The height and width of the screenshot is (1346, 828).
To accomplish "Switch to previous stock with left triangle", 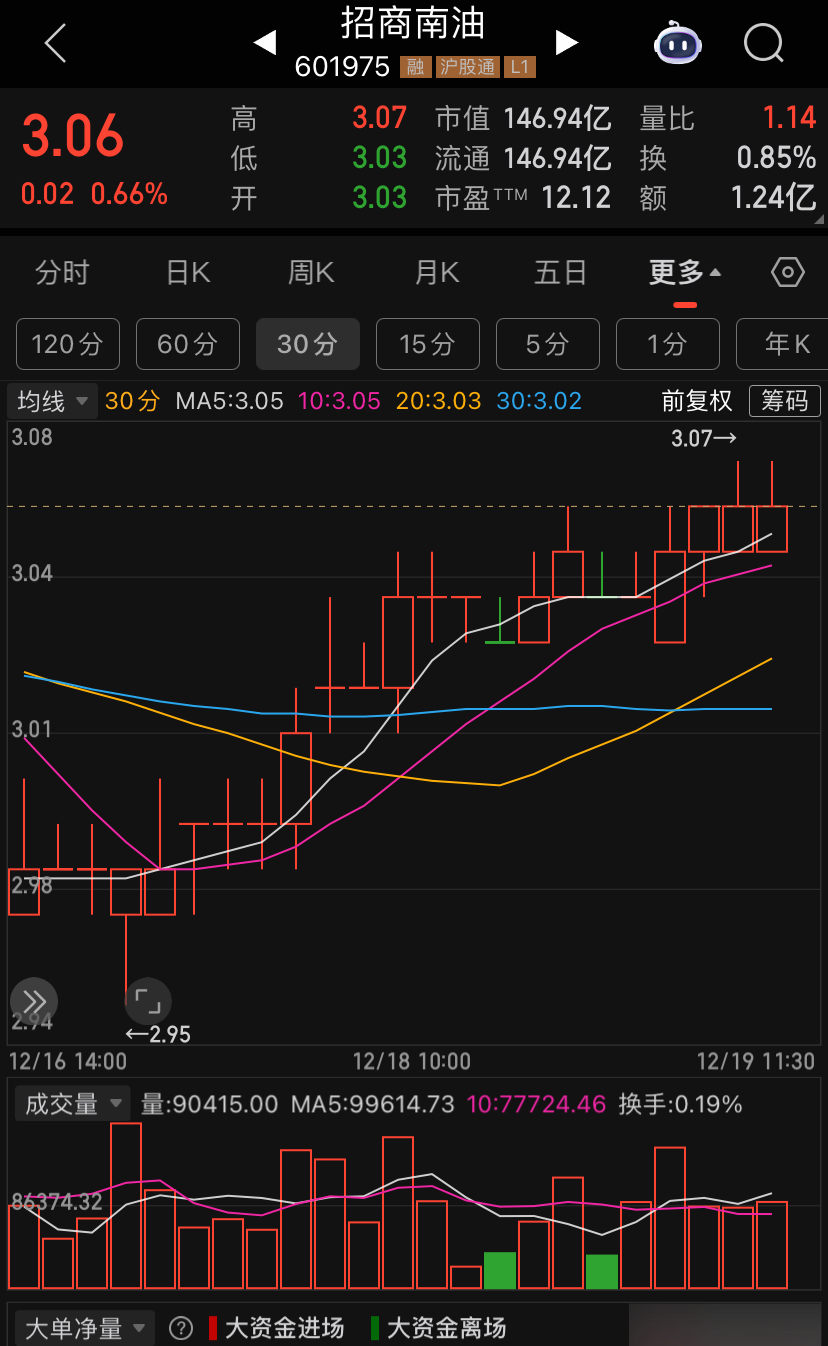I will click(x=265, y=42).
